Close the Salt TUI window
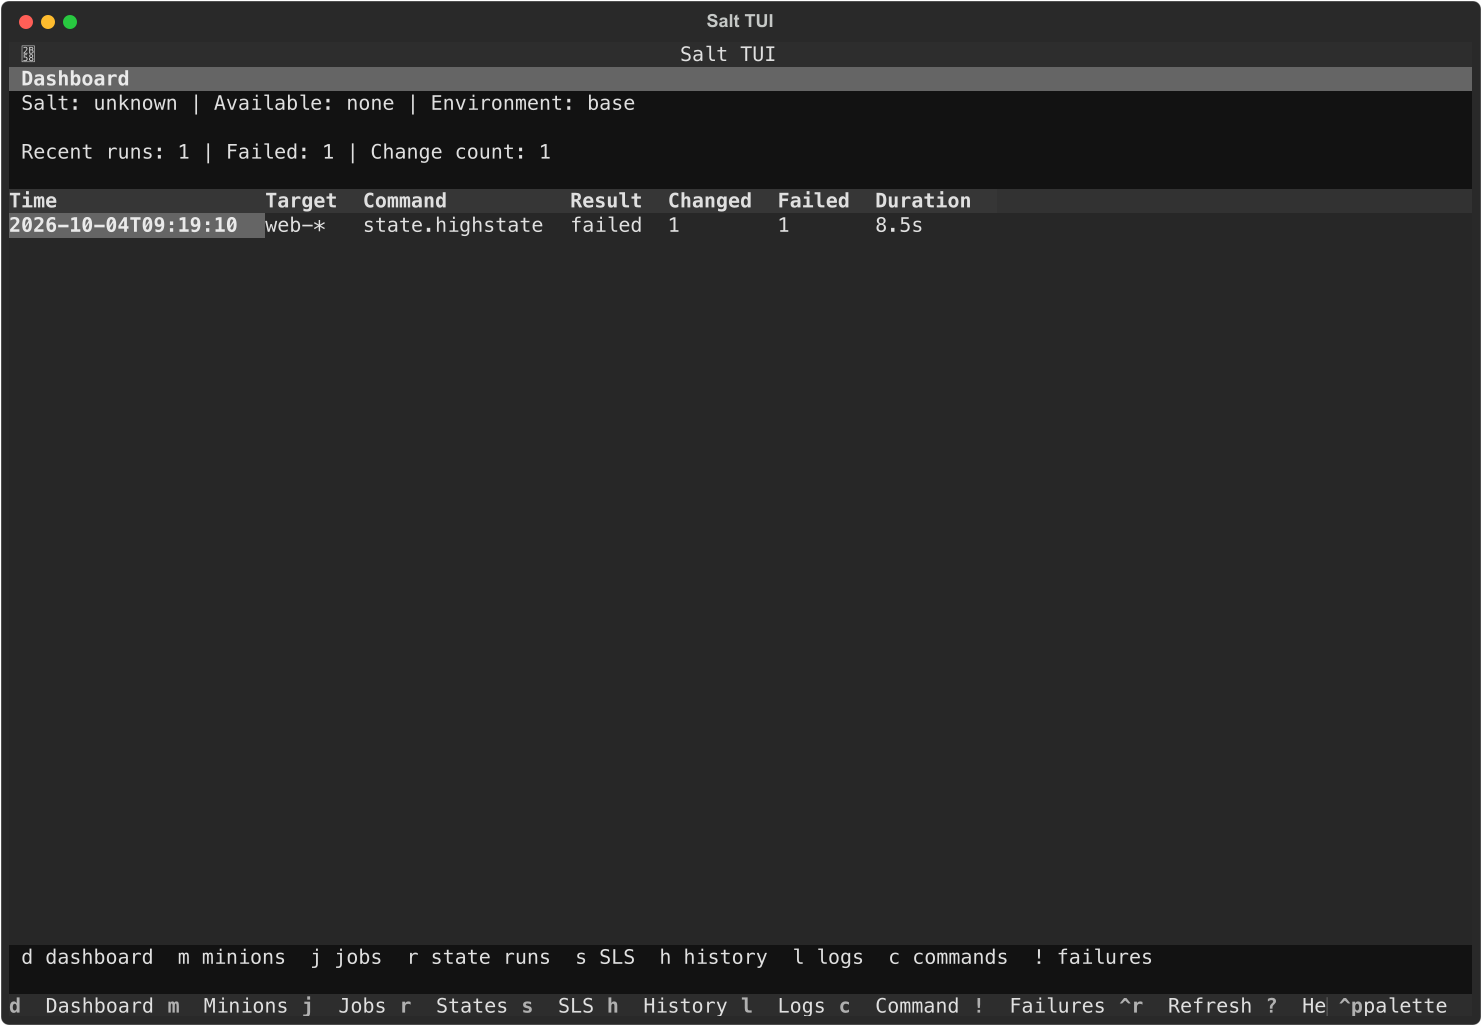Viewport: 1482px width, 1026px height. [26, 22]
